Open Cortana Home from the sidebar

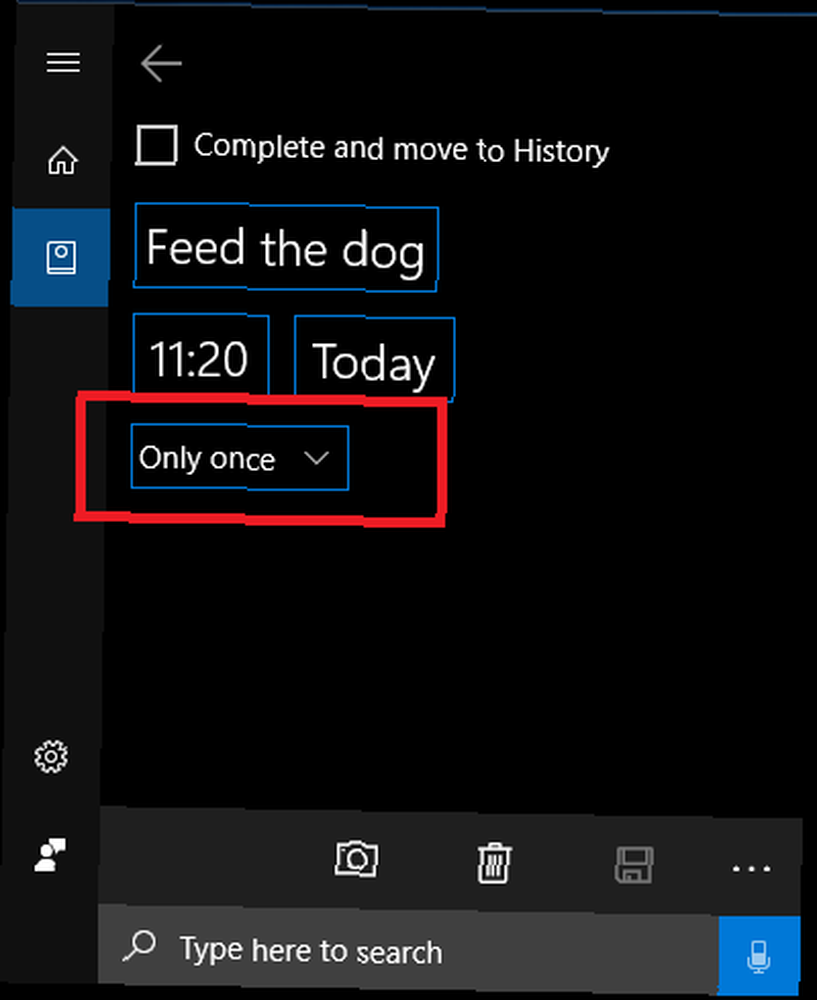pyautogui.click(x=63, y=160)
